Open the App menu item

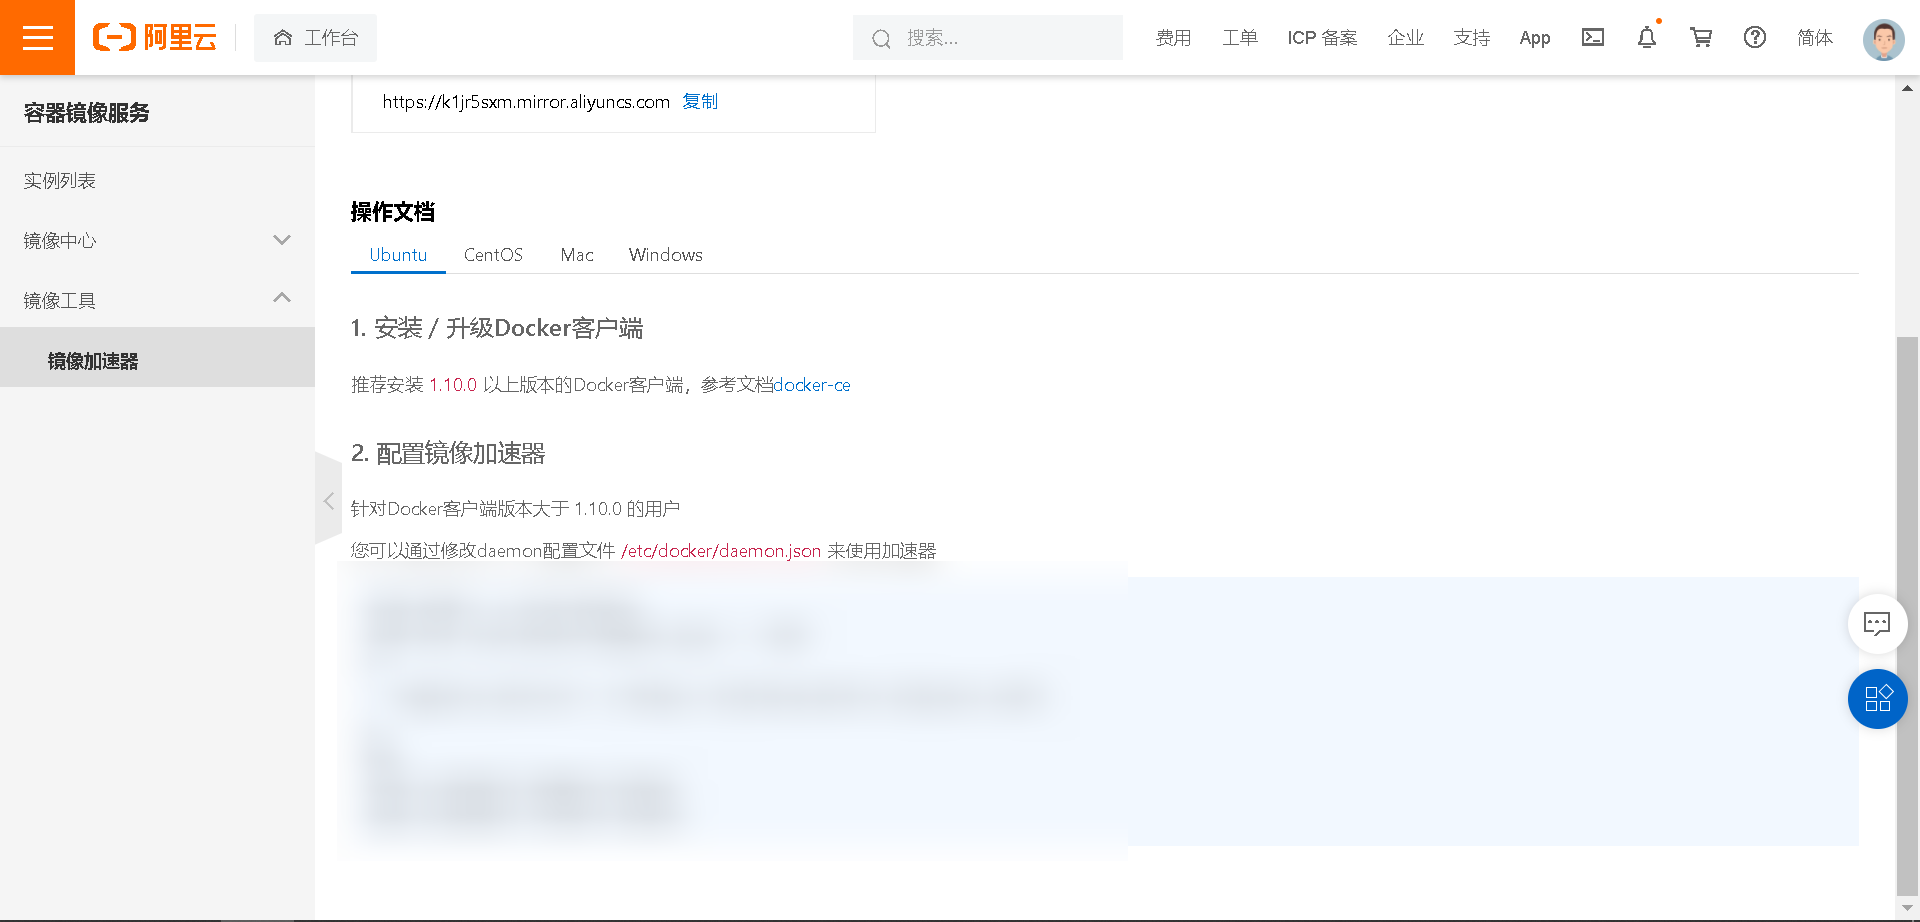point(1535,38)
